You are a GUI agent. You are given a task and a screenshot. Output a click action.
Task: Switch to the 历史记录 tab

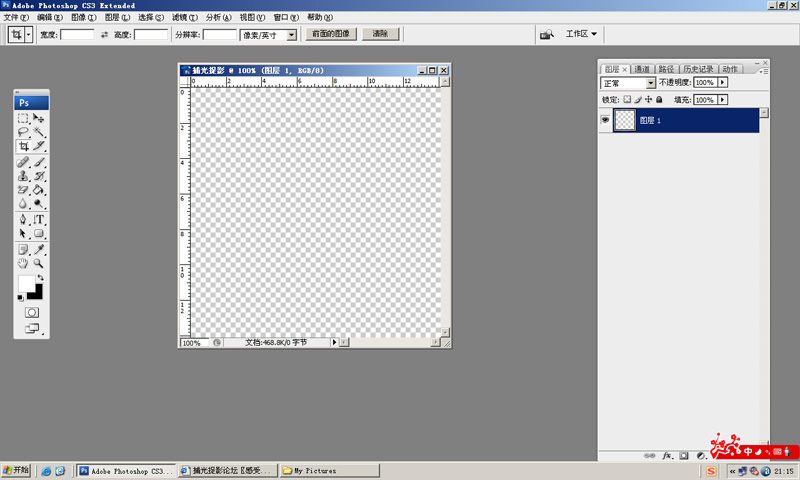pos(698,69)
